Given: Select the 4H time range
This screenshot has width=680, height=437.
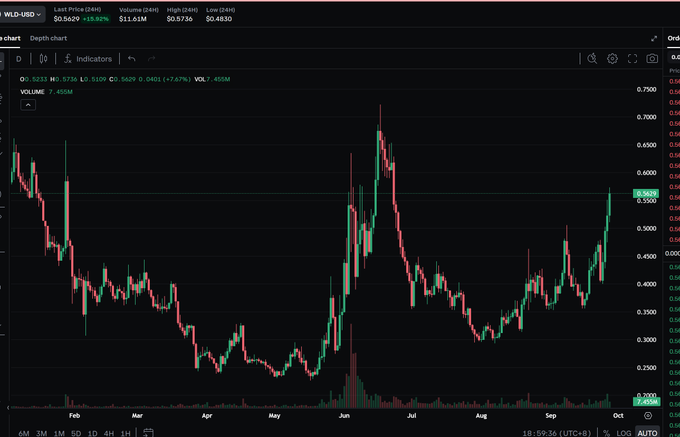Looking at the screenshot, I should 109,433.
